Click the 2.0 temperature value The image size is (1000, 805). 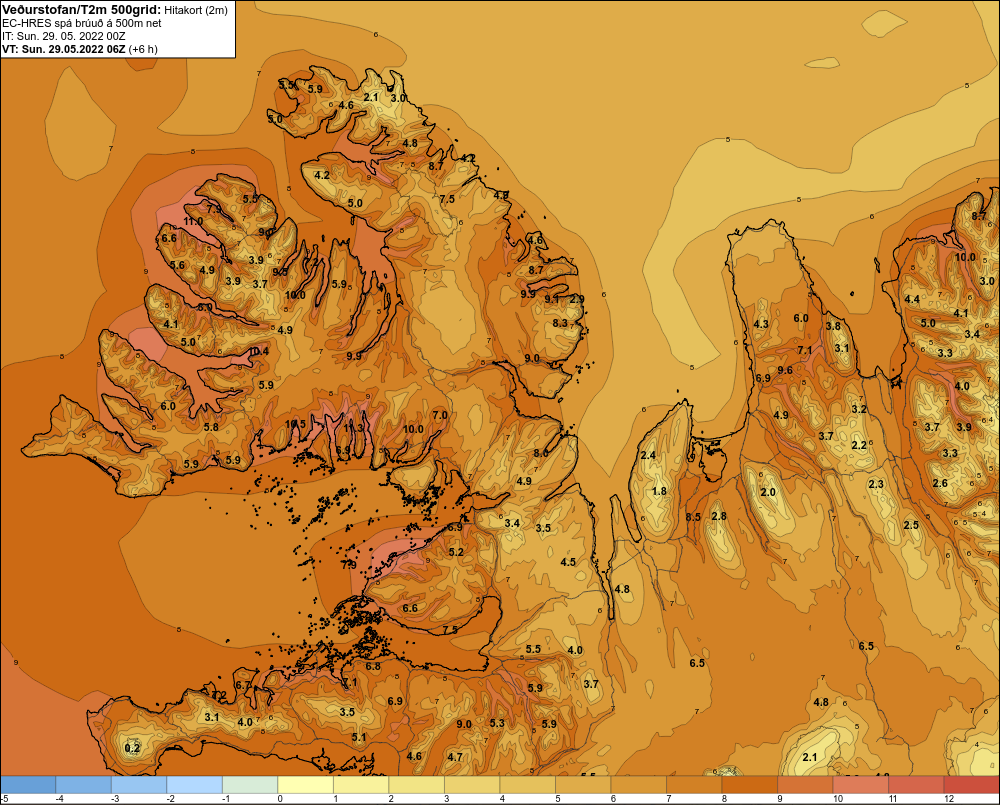pos(768,492)
